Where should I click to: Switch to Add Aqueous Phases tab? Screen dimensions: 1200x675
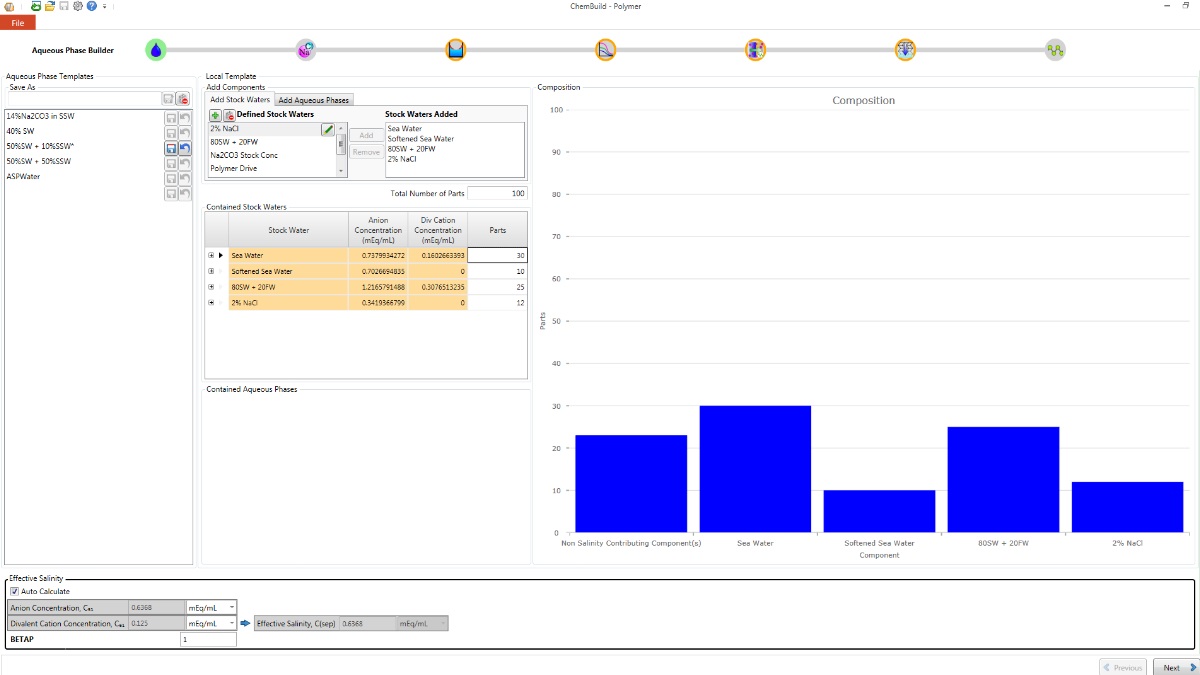(x=314, y=100)
